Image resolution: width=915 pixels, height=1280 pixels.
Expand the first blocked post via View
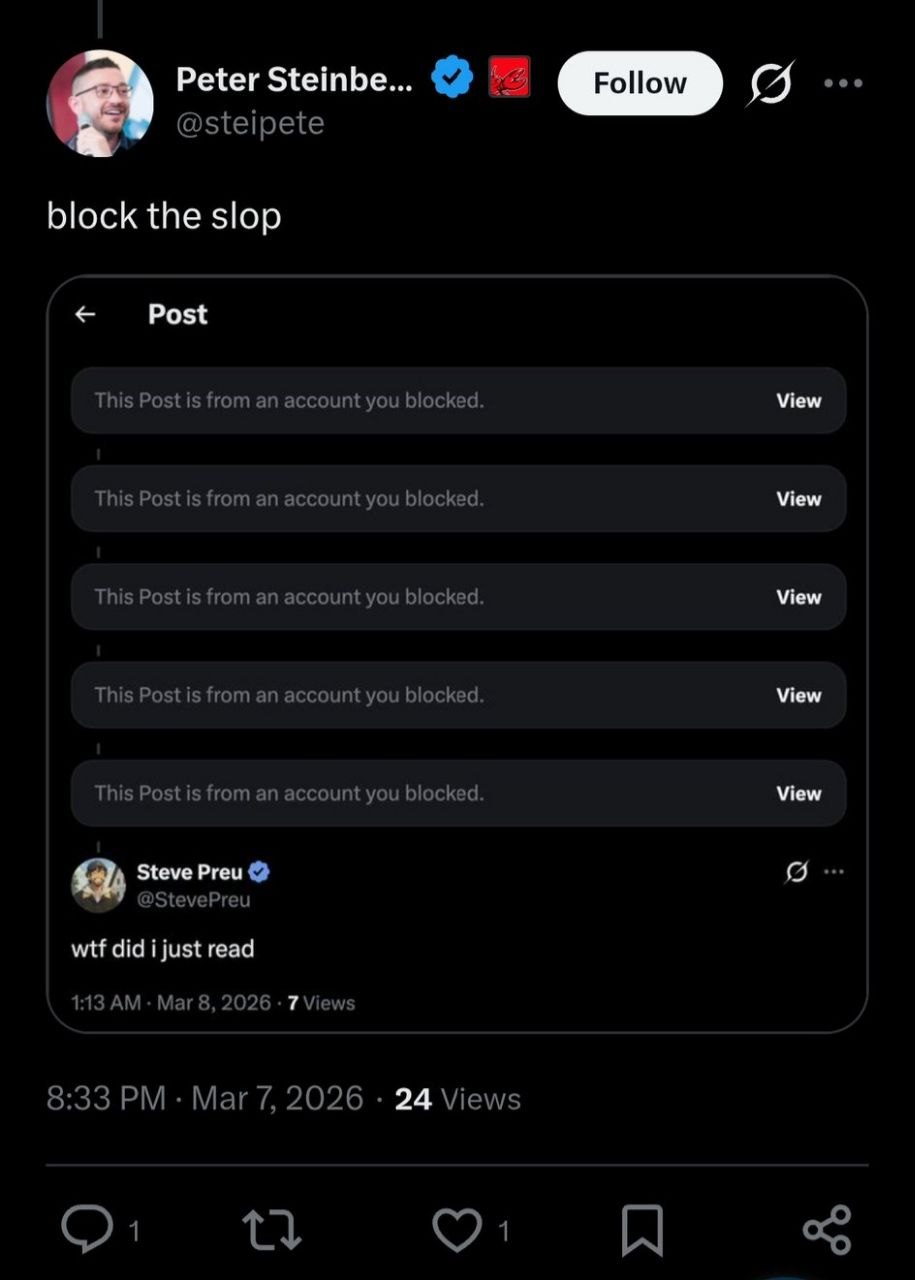pos(798,400)
